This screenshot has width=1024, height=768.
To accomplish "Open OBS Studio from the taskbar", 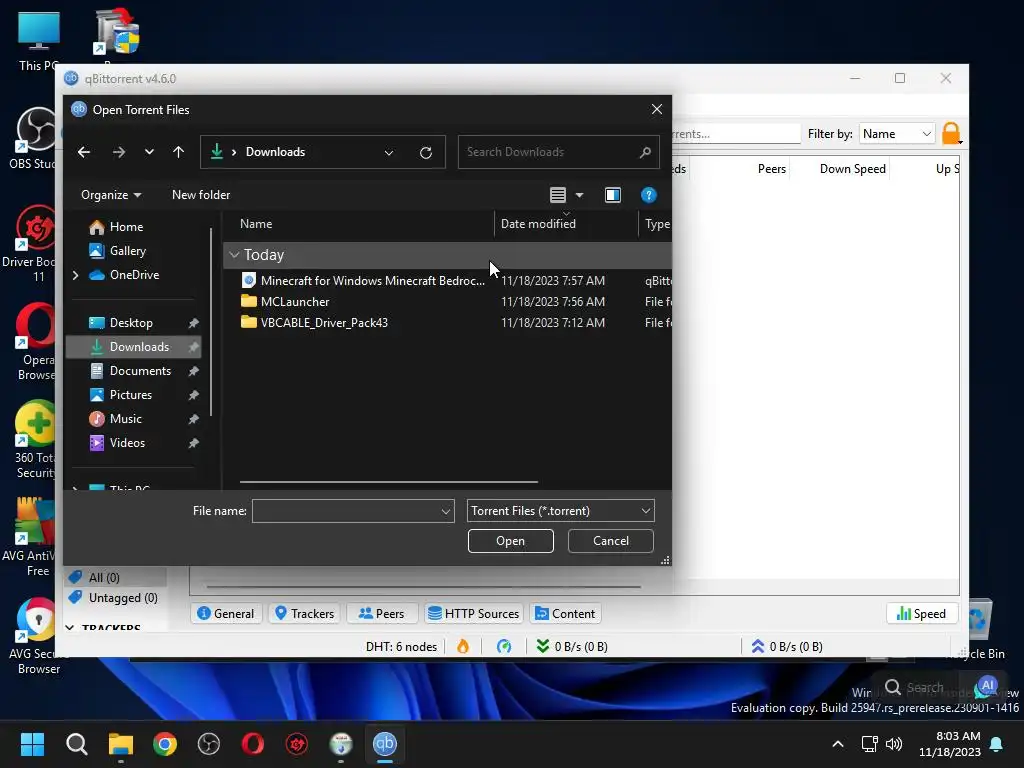I will pos(209,744).
